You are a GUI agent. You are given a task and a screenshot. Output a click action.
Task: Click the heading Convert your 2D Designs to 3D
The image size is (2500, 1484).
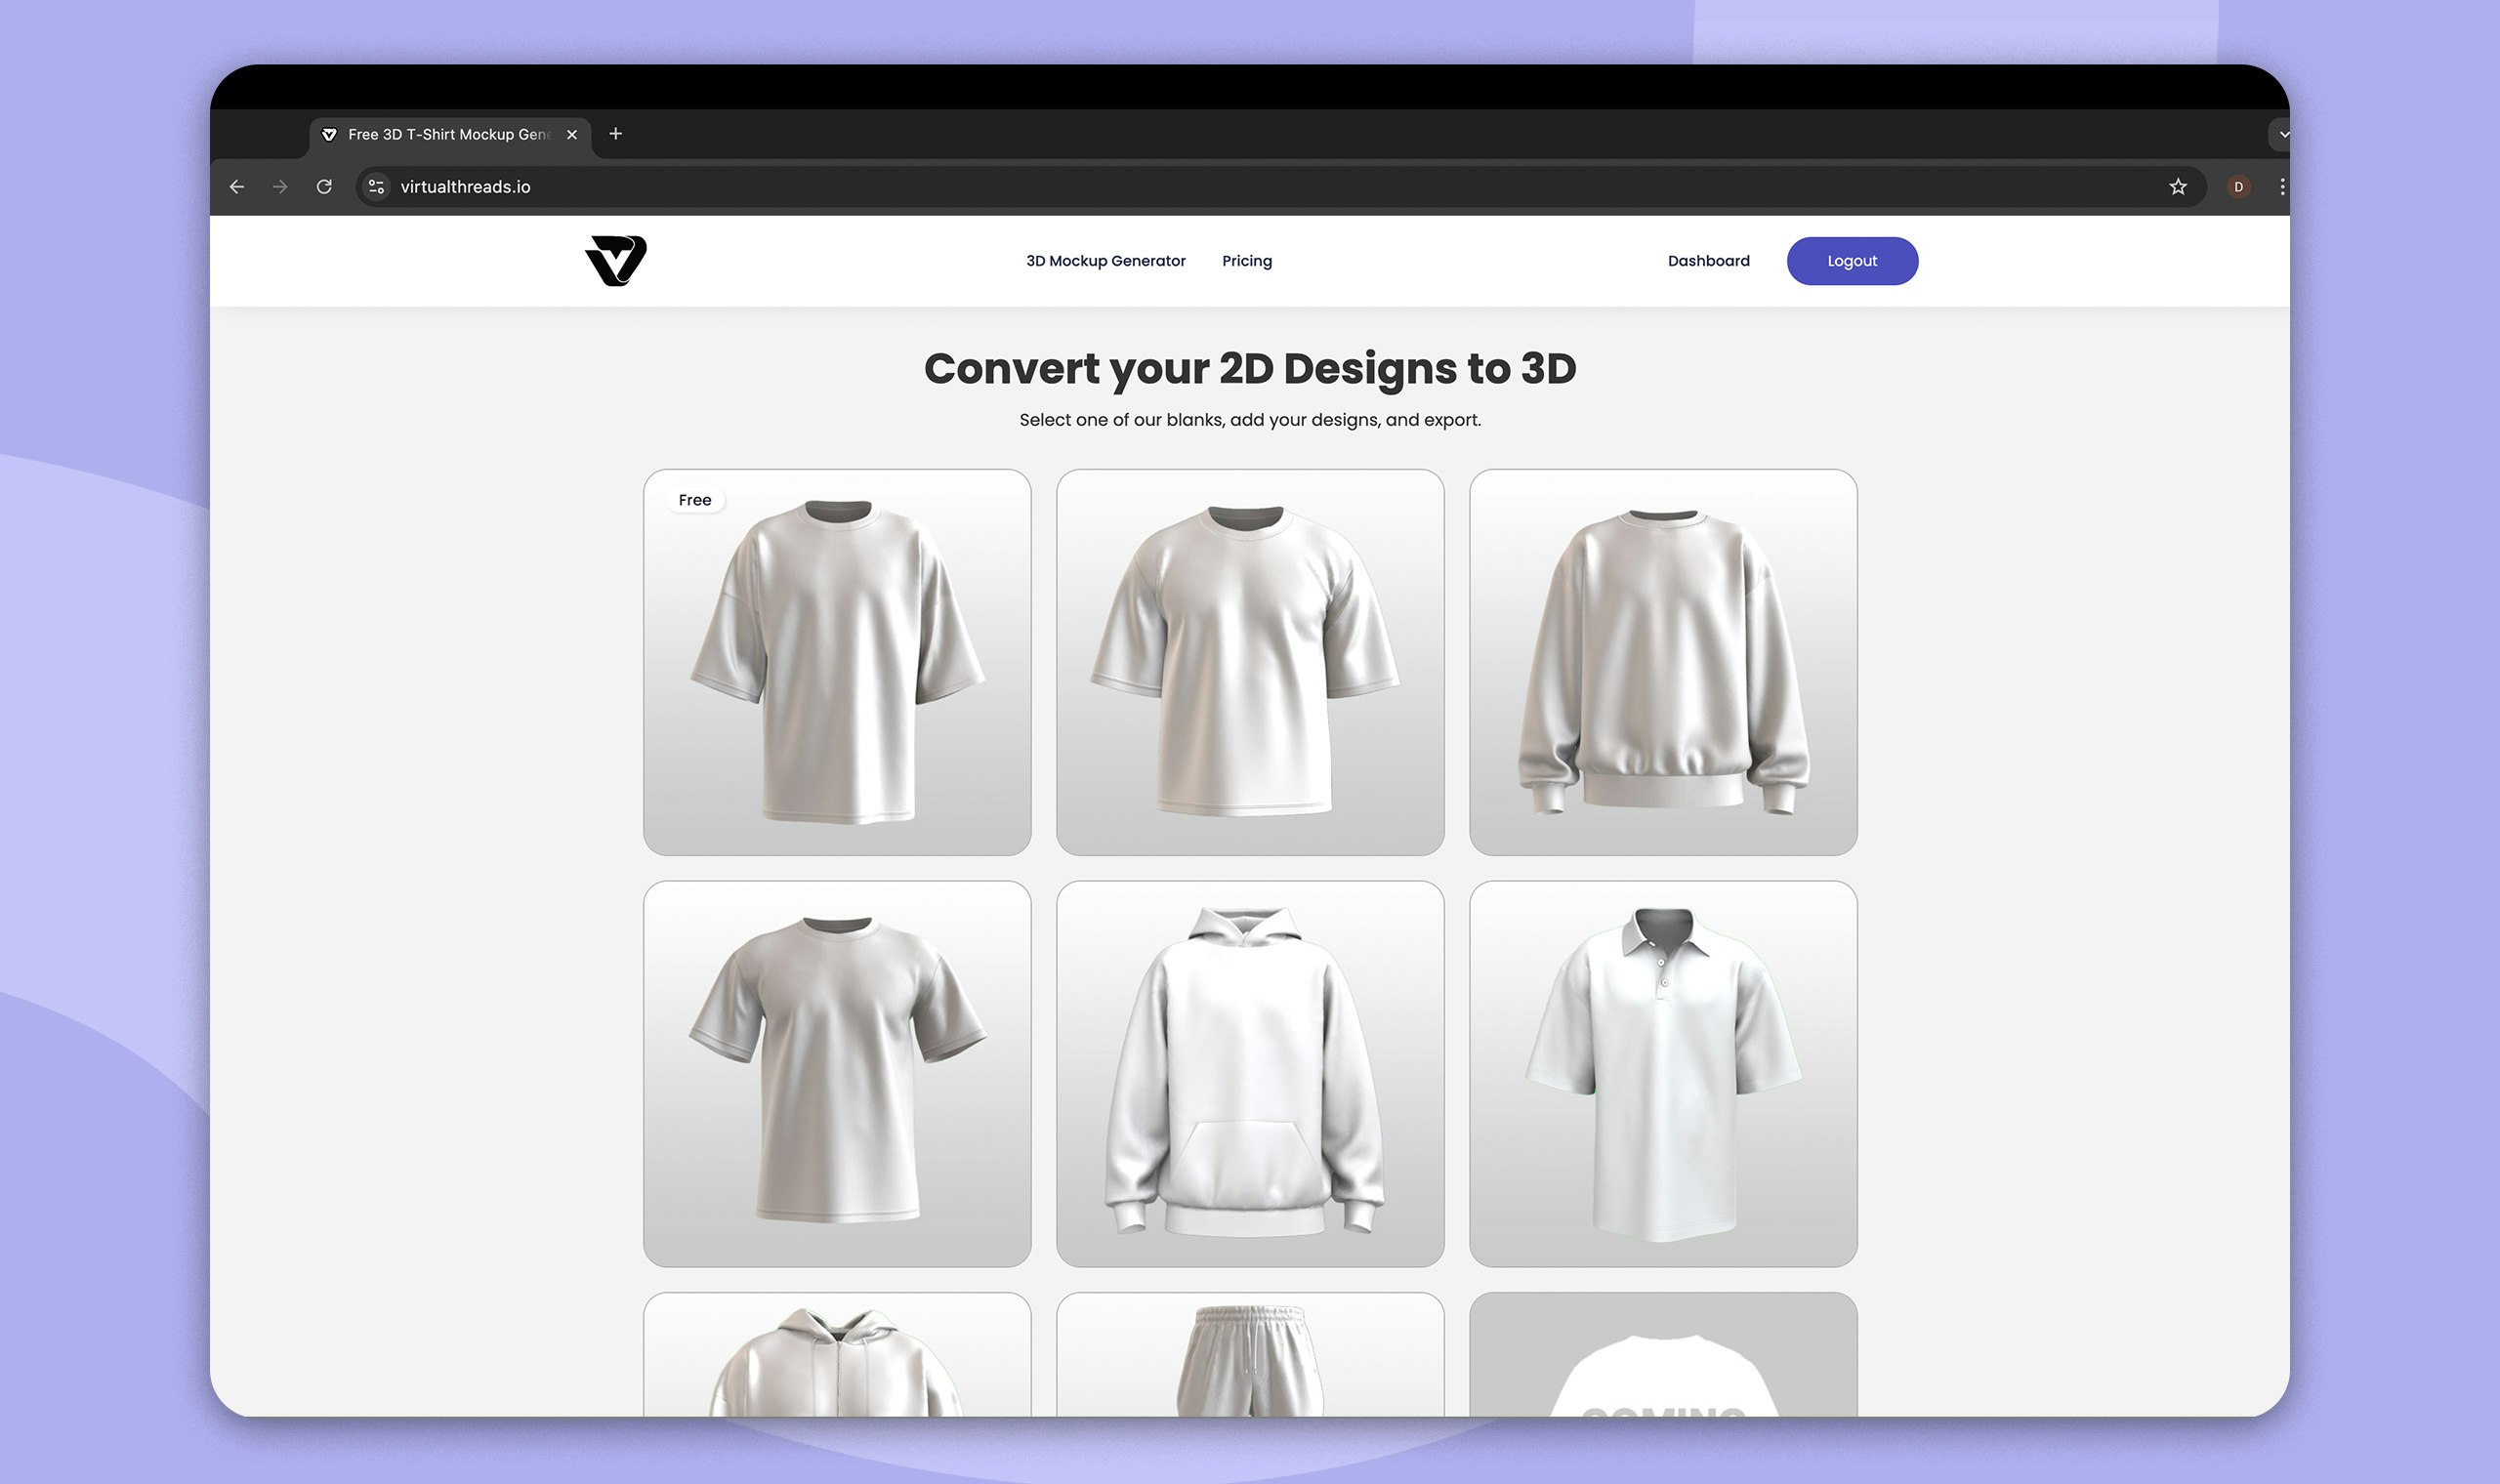[1250, 368]
